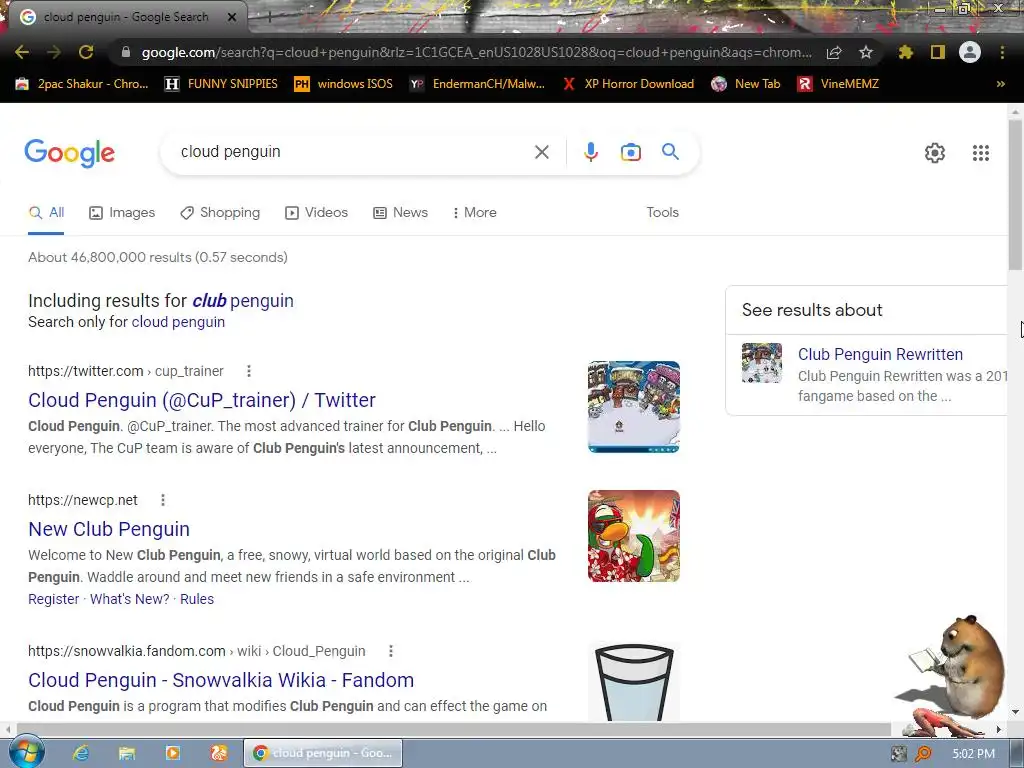Open Chrome three-dot menu
The image size is (1024, 768).
coord(1002,52)
